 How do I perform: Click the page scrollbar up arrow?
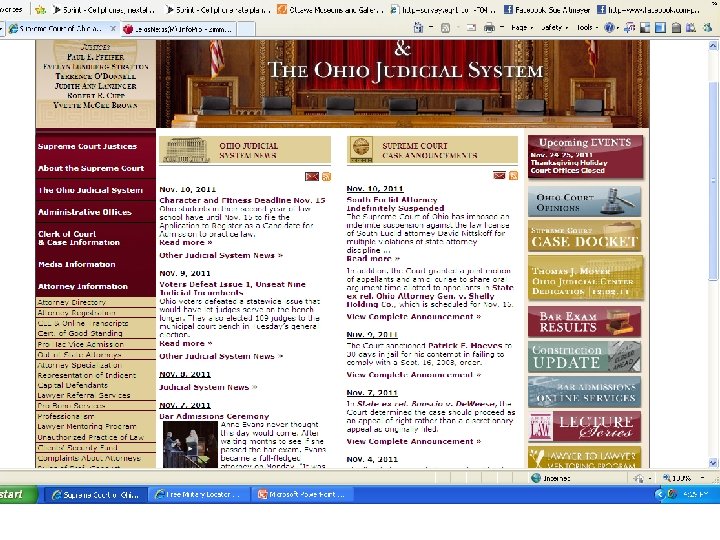click(x=713, y=45)
